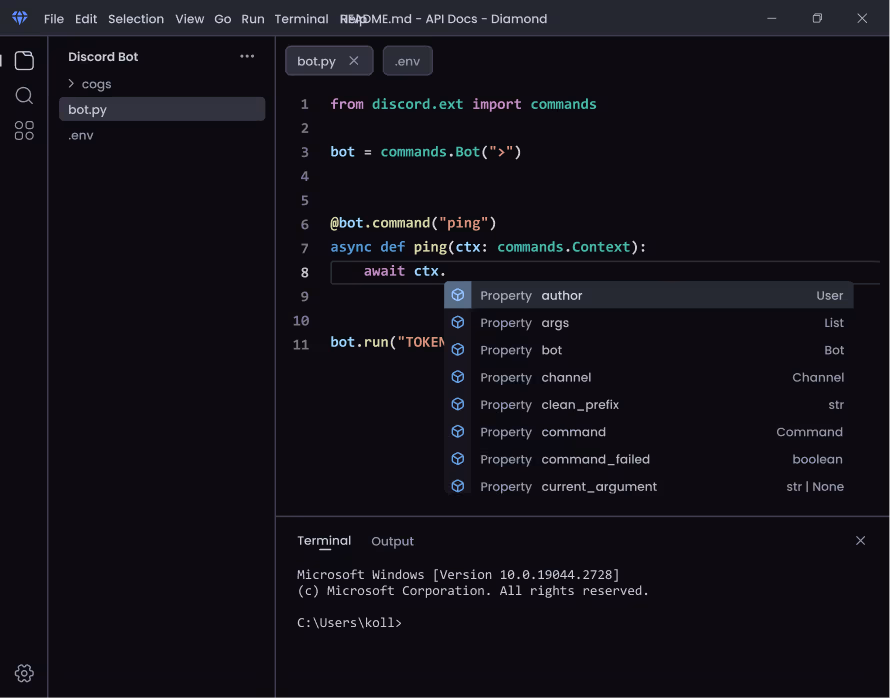Click the cube icon beside current_argument suggestion
This screenshot has height=698, width=890.
(457, 486)
